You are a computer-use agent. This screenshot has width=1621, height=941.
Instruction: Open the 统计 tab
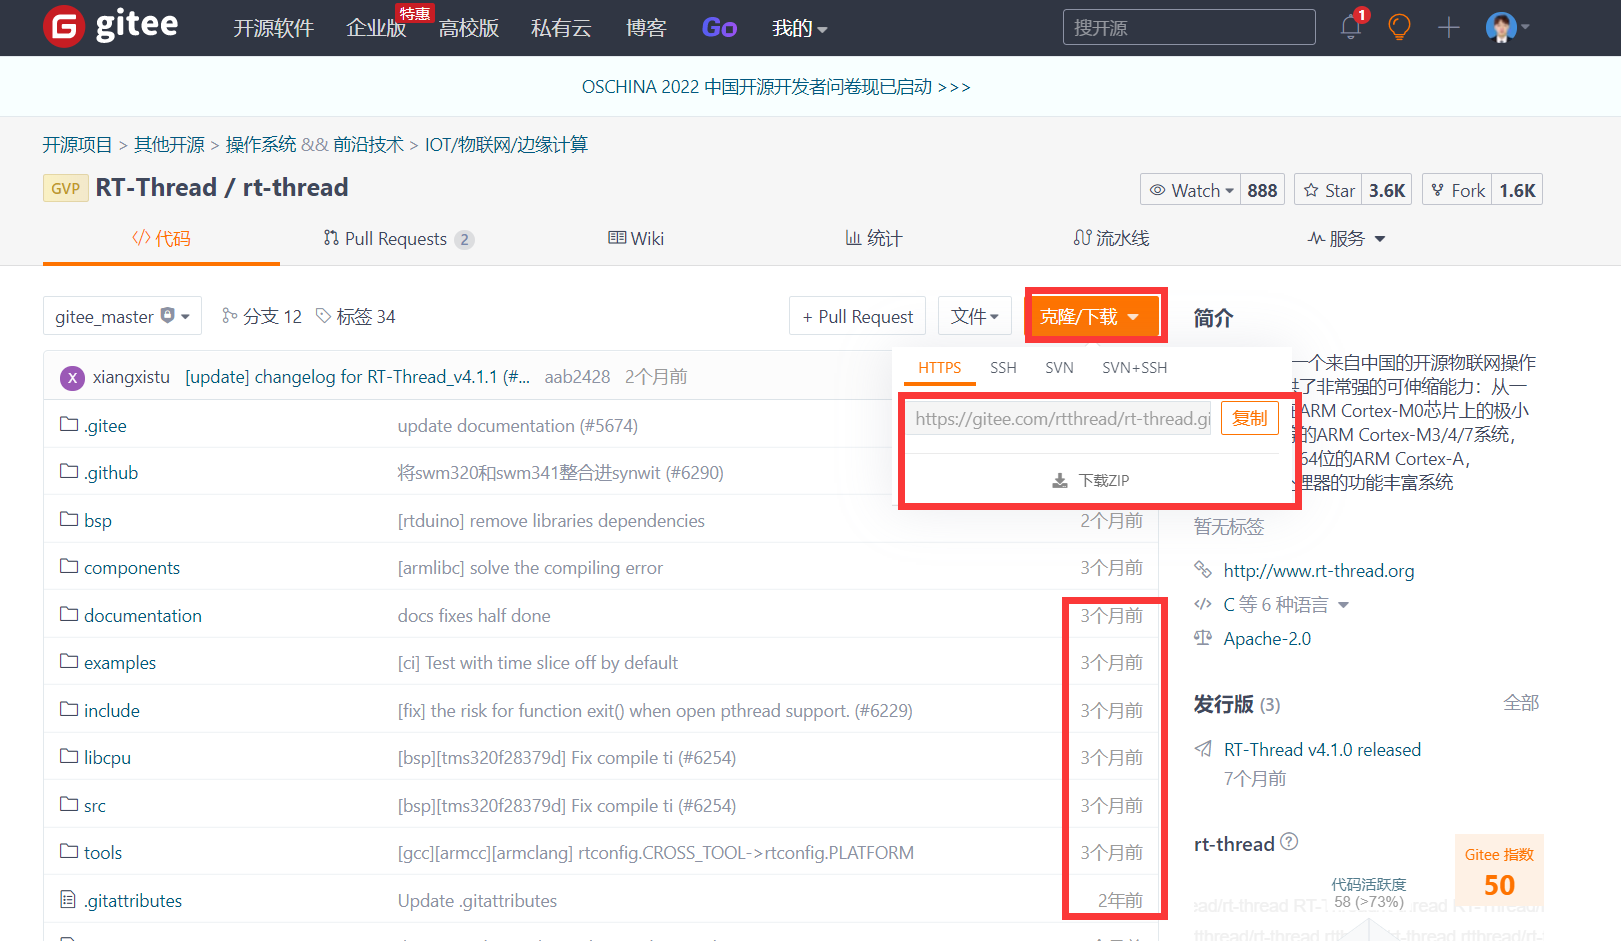click(x=873, y=238)
